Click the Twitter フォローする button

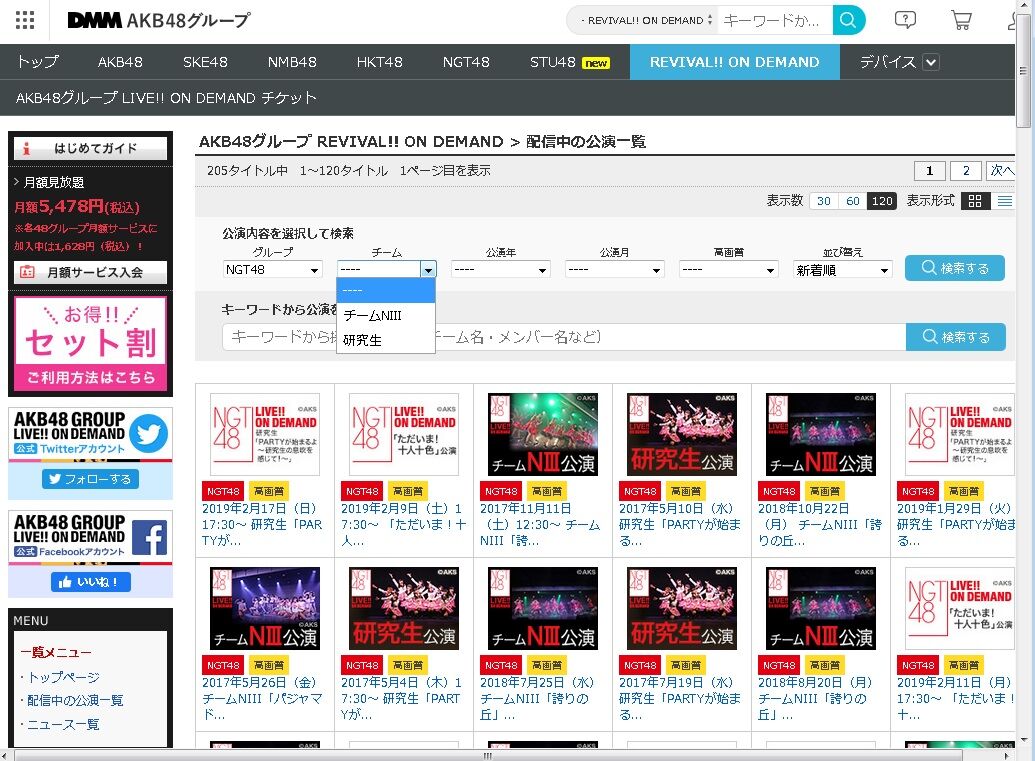(90, 479)
